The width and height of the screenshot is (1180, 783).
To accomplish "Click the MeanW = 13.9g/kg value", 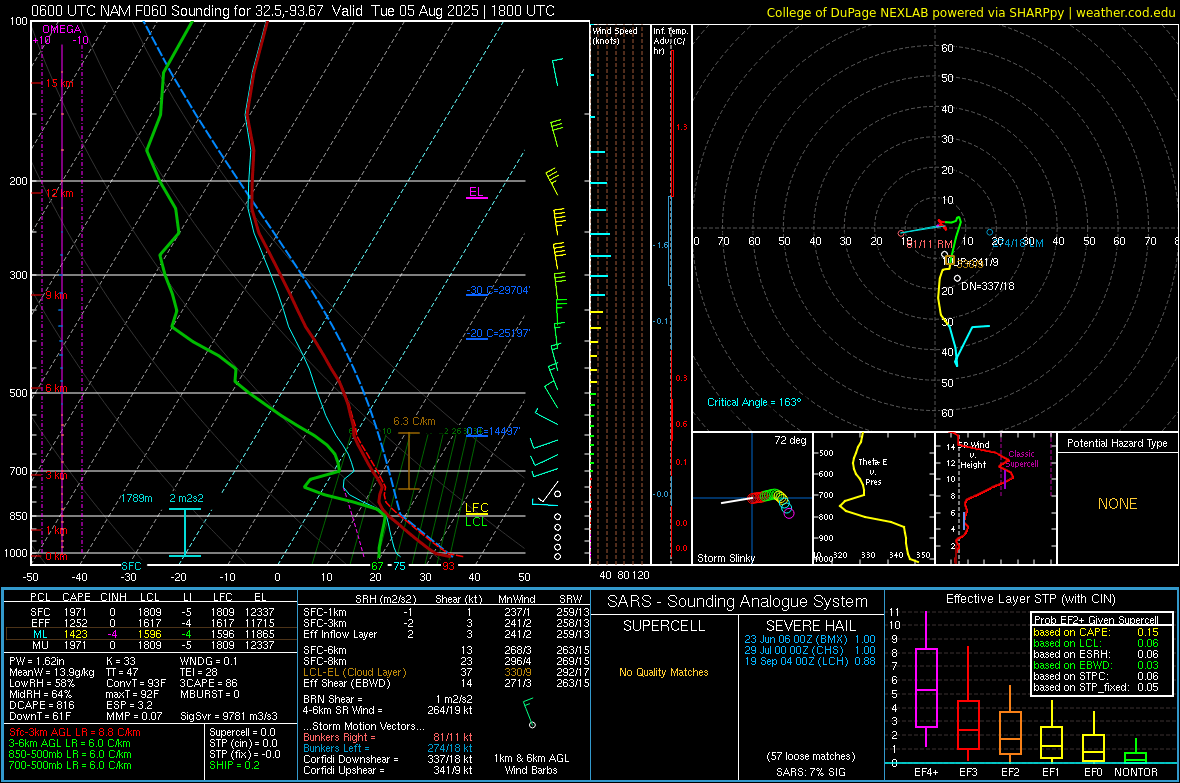I will pyautogui.click(x=52, y=672).
